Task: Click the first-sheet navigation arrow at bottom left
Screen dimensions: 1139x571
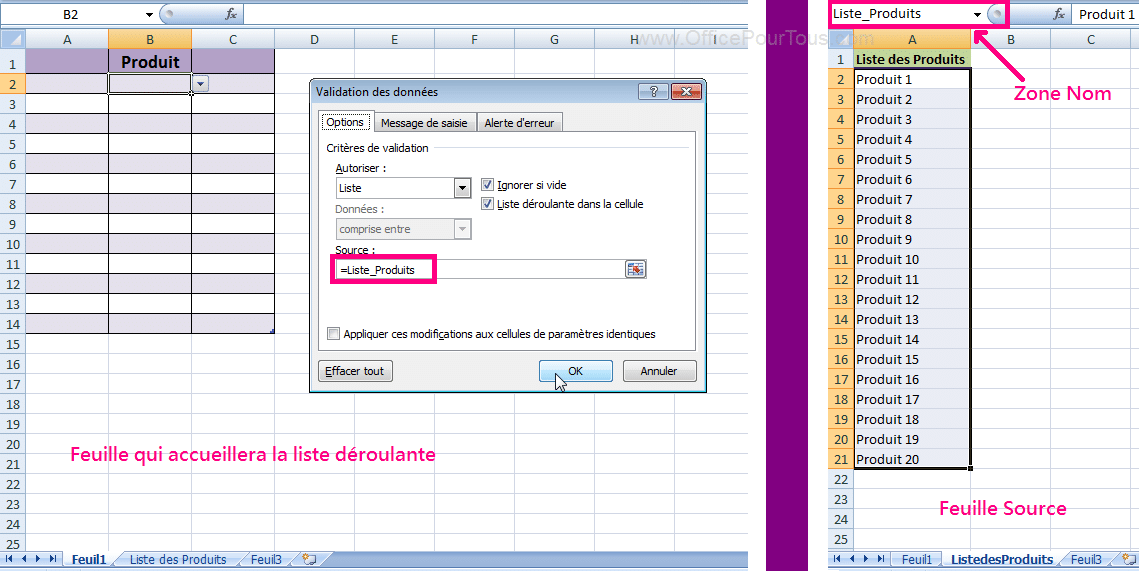Action: tap(11, 560)
